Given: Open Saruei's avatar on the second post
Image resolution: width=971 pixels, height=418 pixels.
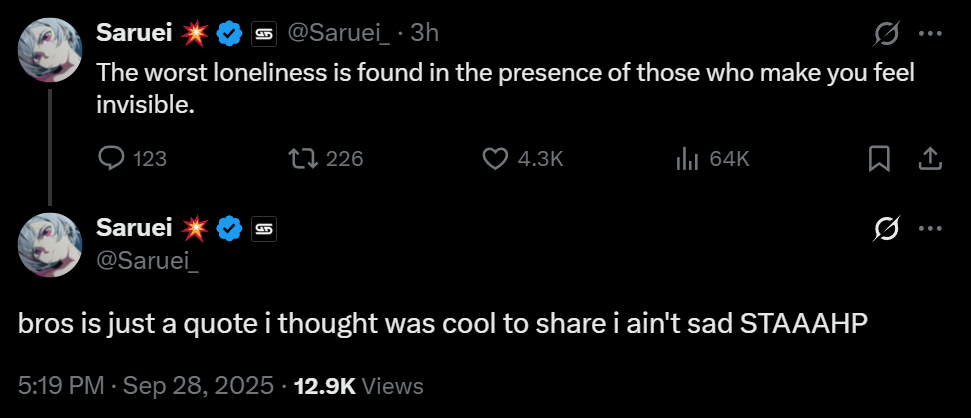Looking at the screenshot, I should coord(49,245).
